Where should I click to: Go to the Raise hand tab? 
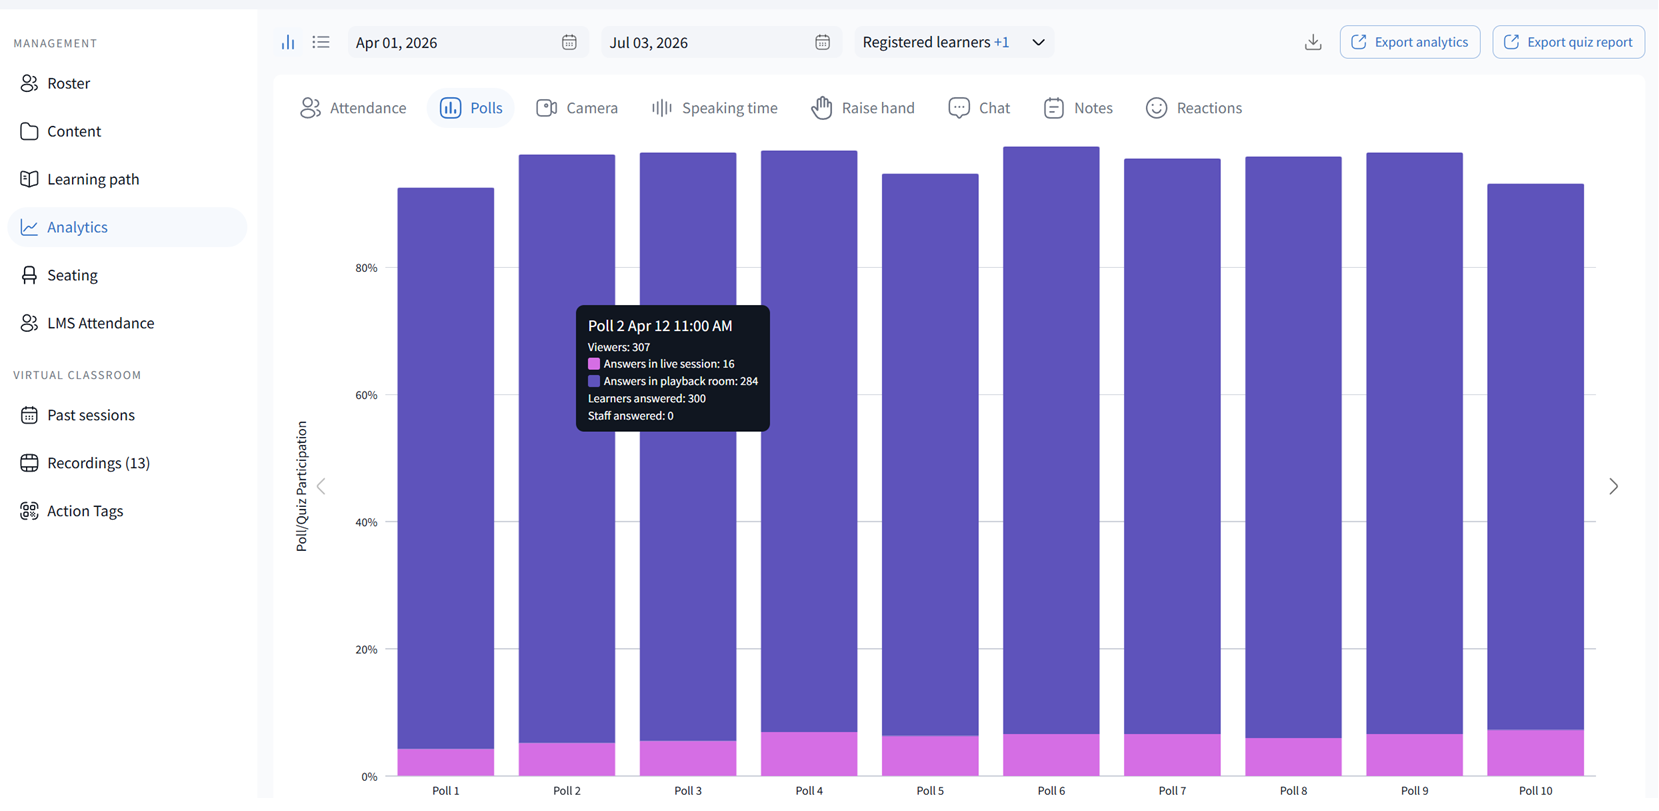pyautogui.click(x=863, y=108)
